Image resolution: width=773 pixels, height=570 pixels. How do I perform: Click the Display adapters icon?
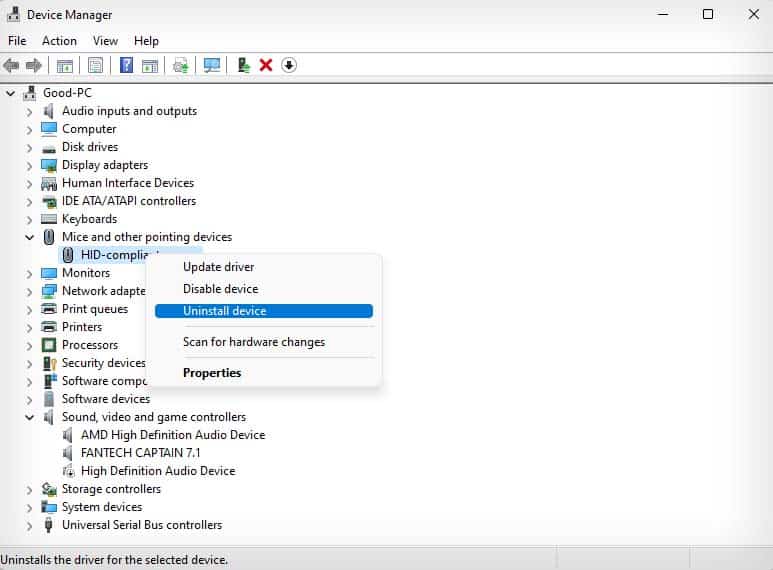(49, 165)
